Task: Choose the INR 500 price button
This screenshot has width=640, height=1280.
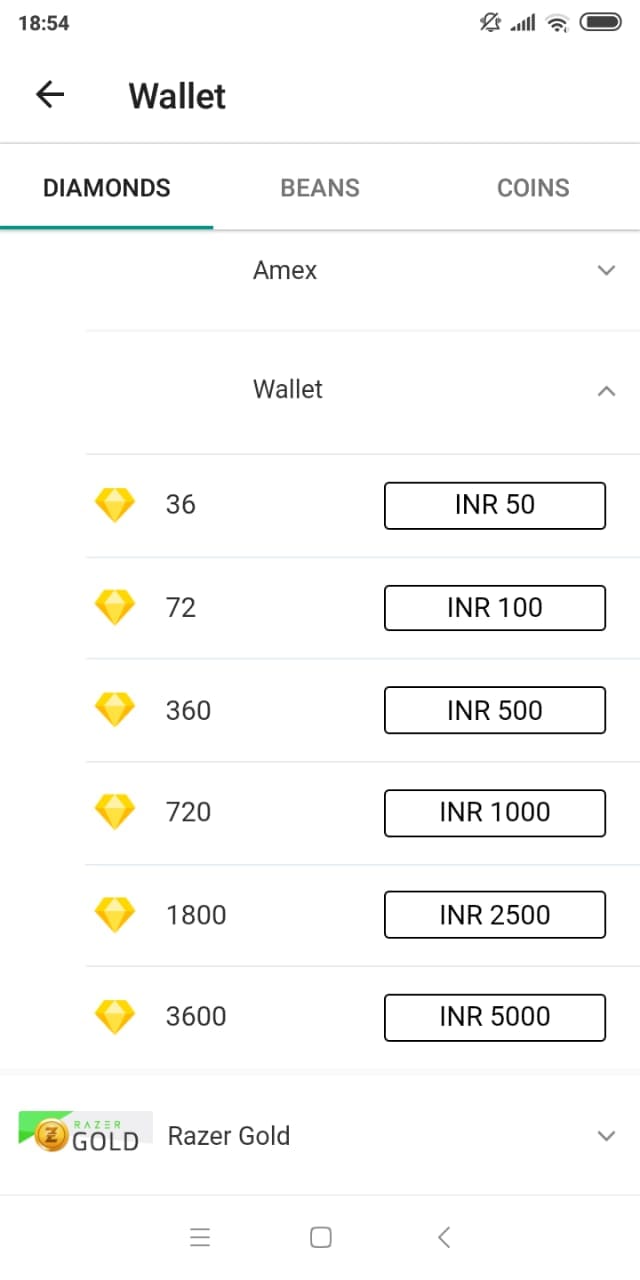Action: 495,710
